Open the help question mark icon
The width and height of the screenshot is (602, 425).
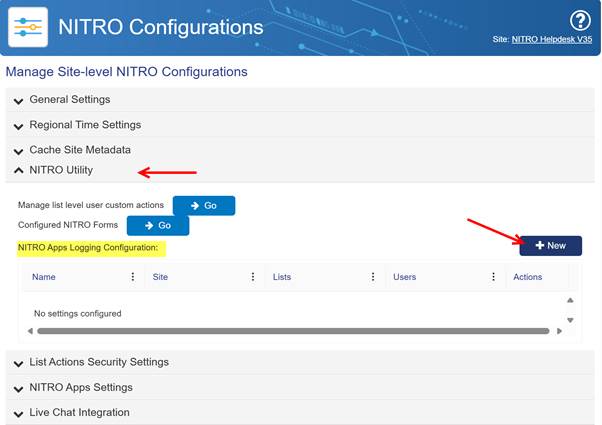pyautogui.click(x=580, y=21)
